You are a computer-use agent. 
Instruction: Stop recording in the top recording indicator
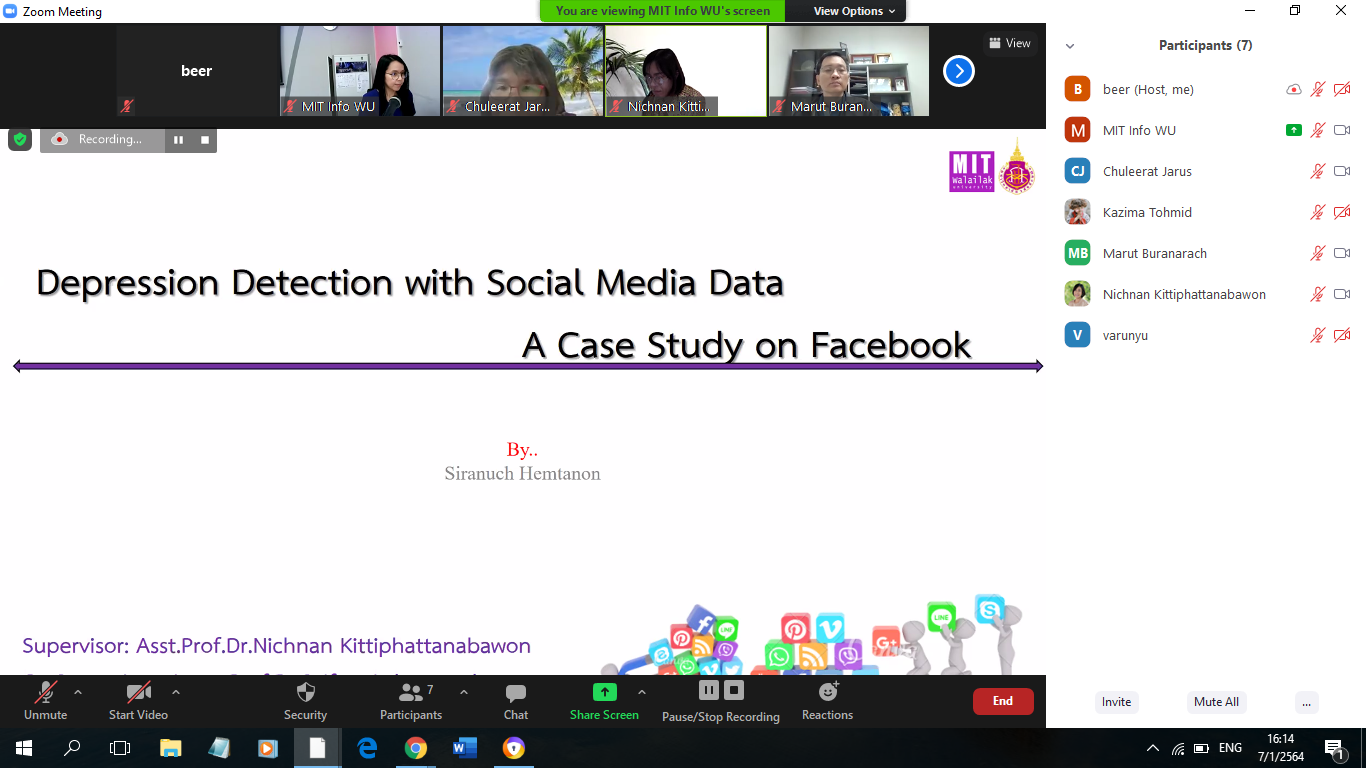(x=205, y=140)
